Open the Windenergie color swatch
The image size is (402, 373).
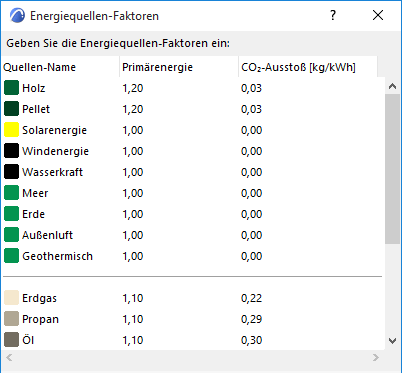[11, 151]
